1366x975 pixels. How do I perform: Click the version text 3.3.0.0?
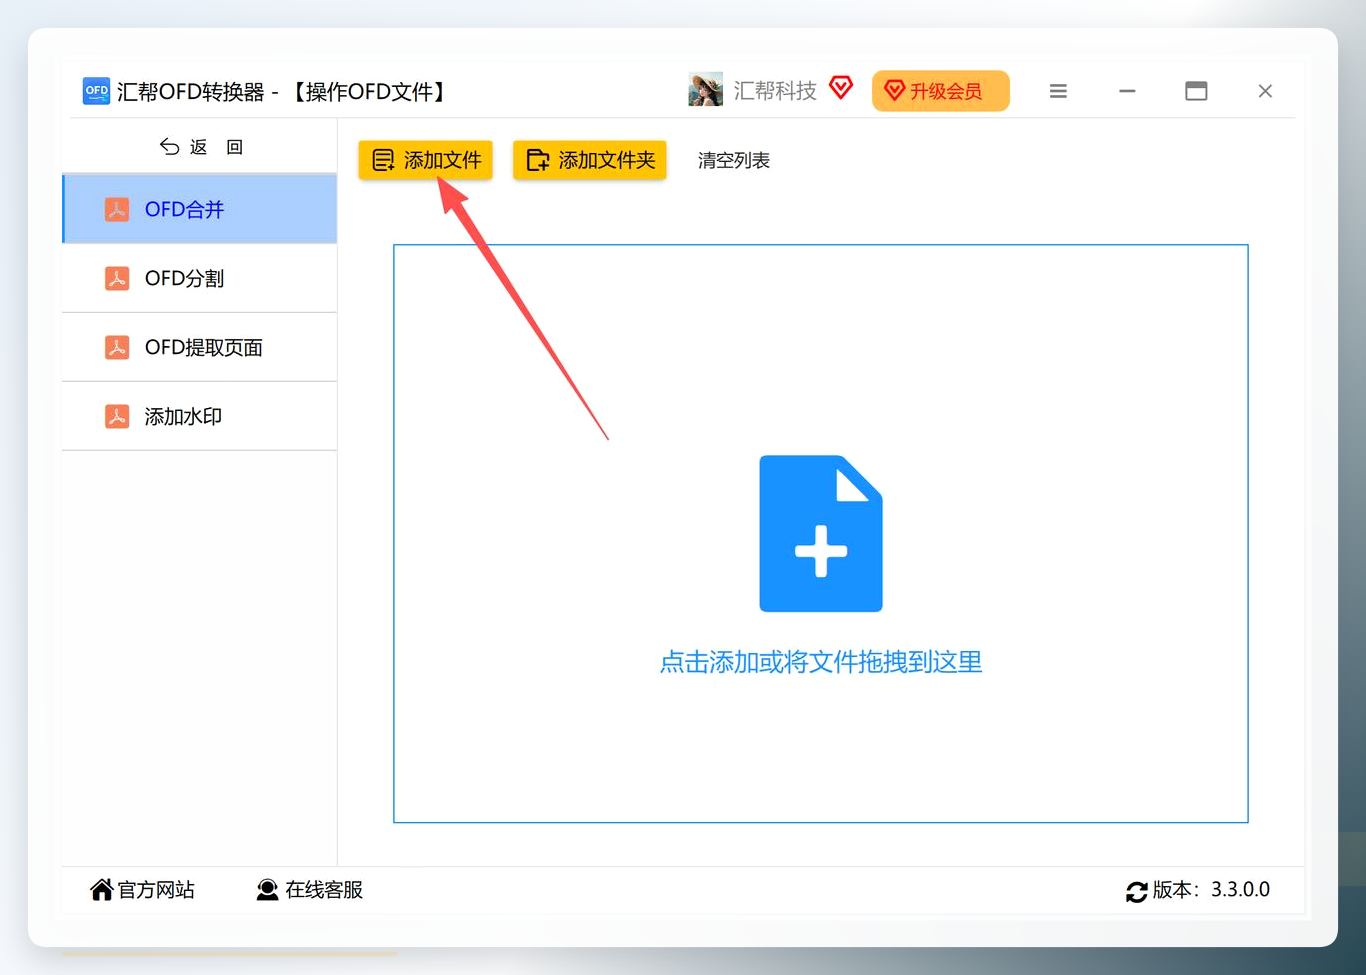[x=1240, y=889]
